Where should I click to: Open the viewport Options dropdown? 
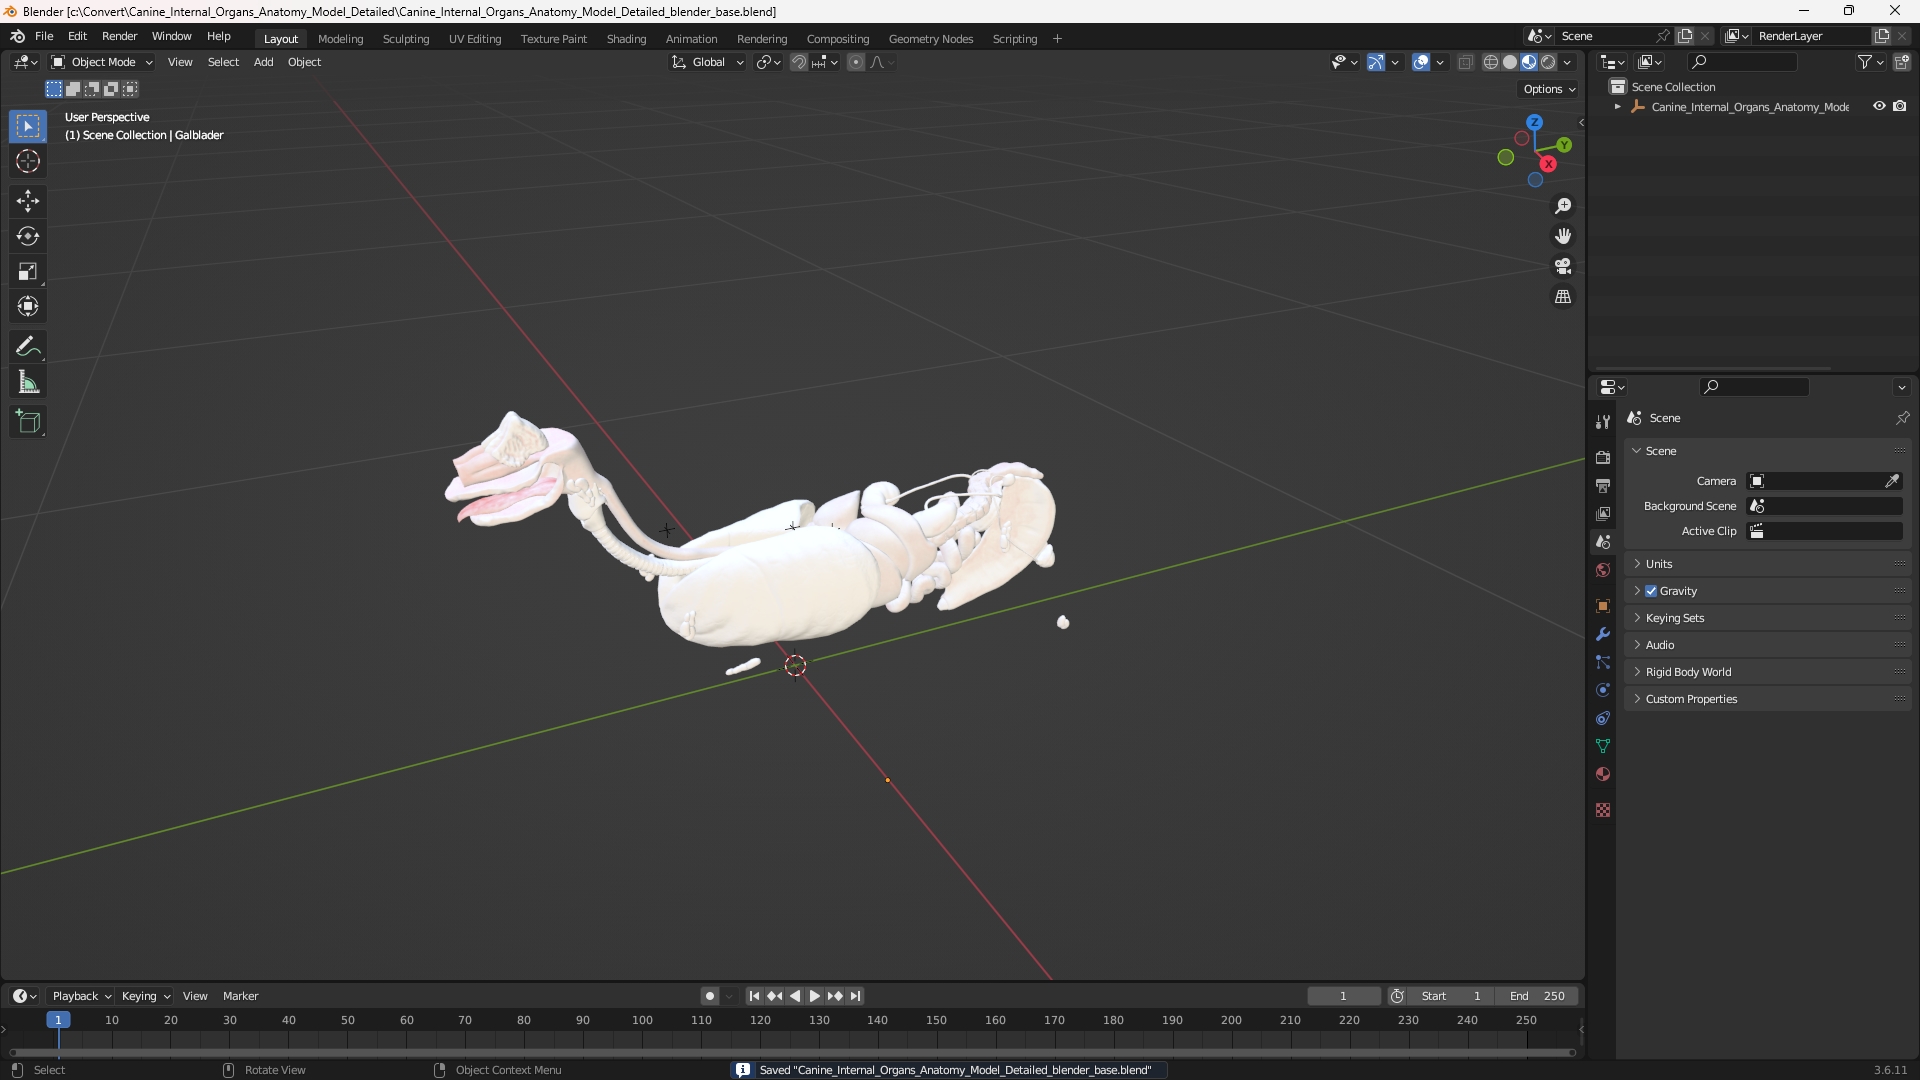tap(1548, 89)
